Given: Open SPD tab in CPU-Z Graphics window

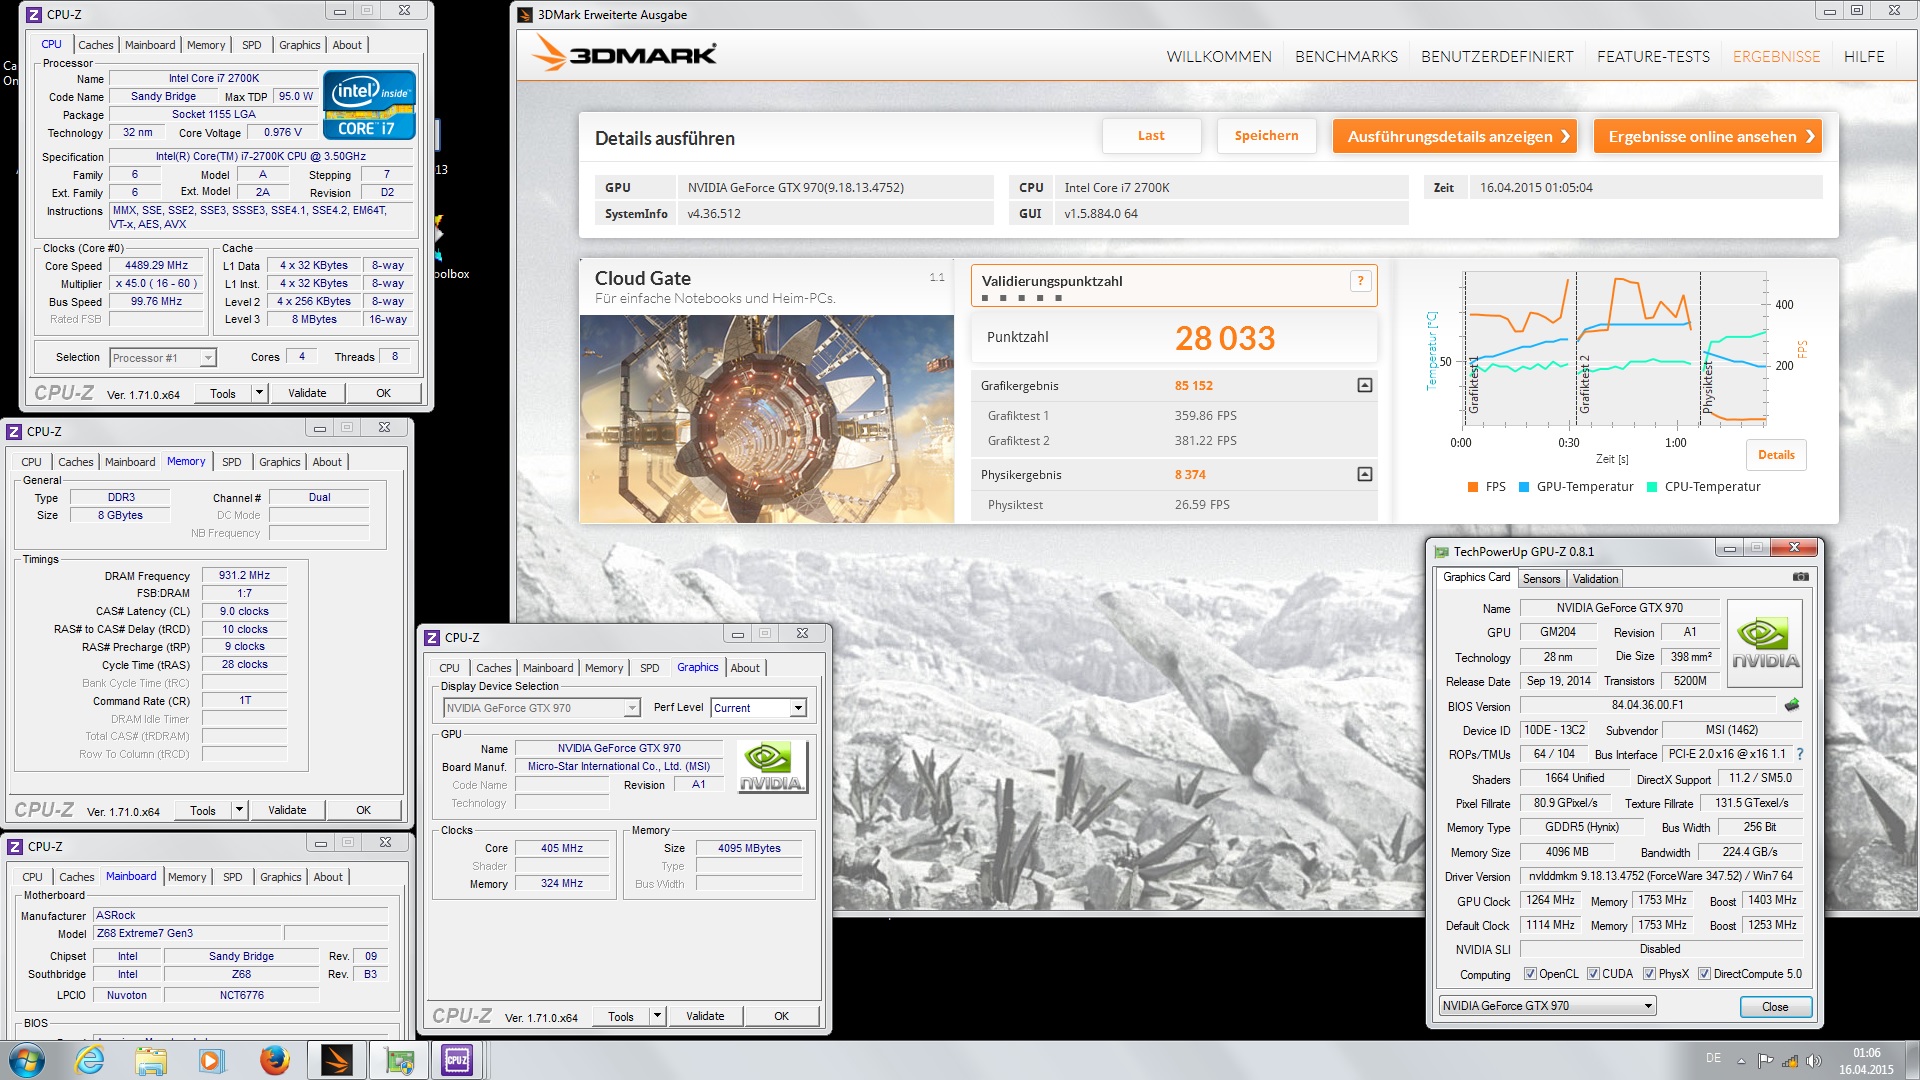Looking at the screenshot, I should tap(649, 668).
